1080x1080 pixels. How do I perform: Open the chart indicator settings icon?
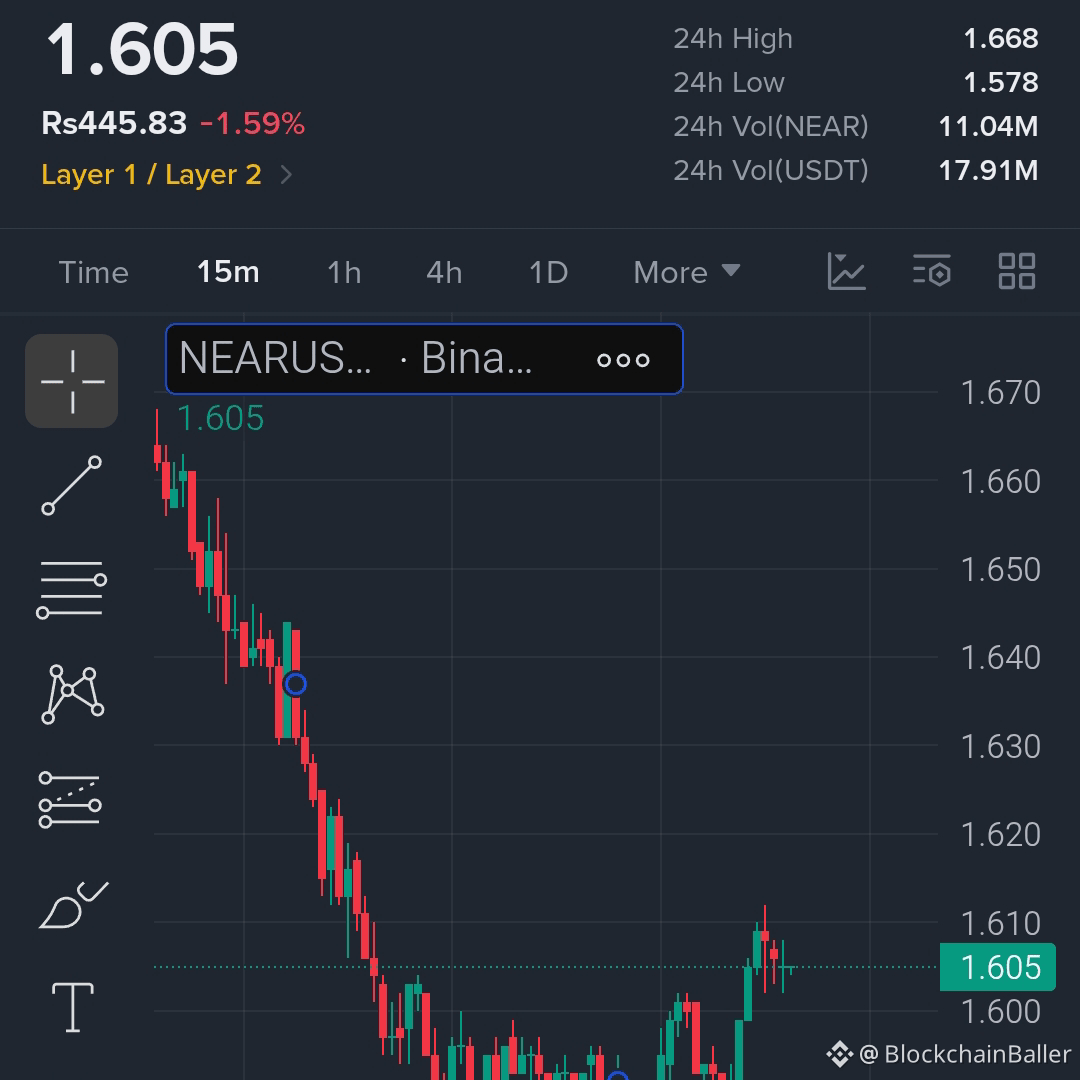(x=931, y=271)
